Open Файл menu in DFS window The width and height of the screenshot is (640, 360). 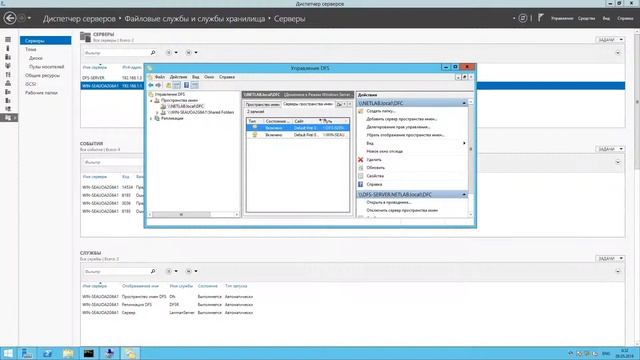click(x=160, y=77)
